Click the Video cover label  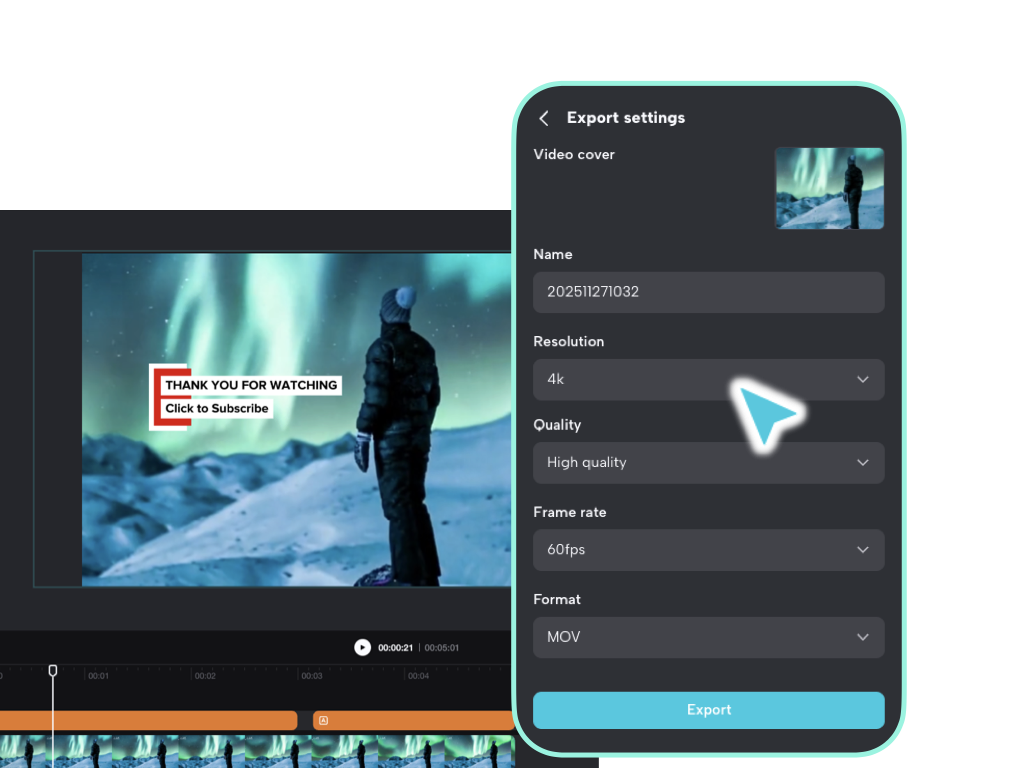coord(574,154)
